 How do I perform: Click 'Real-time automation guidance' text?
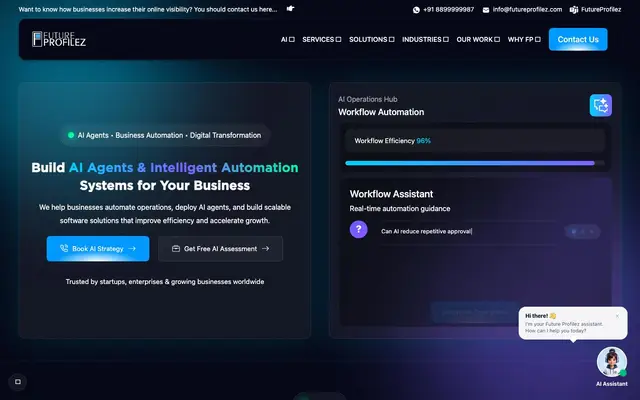click(x=400, y=209)
